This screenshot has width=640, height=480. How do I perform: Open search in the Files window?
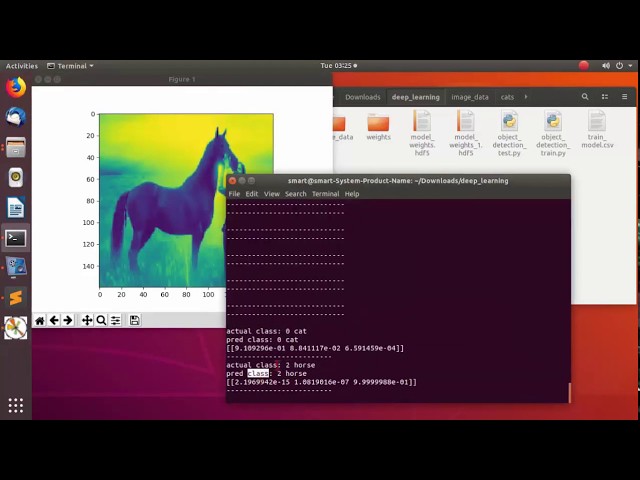[x=585, y=97]
